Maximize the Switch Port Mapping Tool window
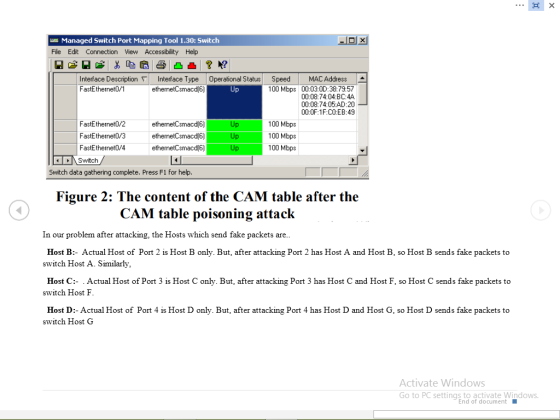This screenshot has width=560, height=420. coord(352,40)
